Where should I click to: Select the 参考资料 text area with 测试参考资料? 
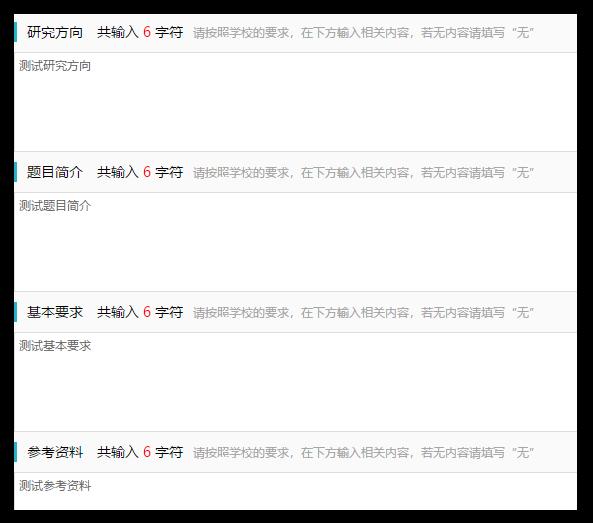(295, 491)
